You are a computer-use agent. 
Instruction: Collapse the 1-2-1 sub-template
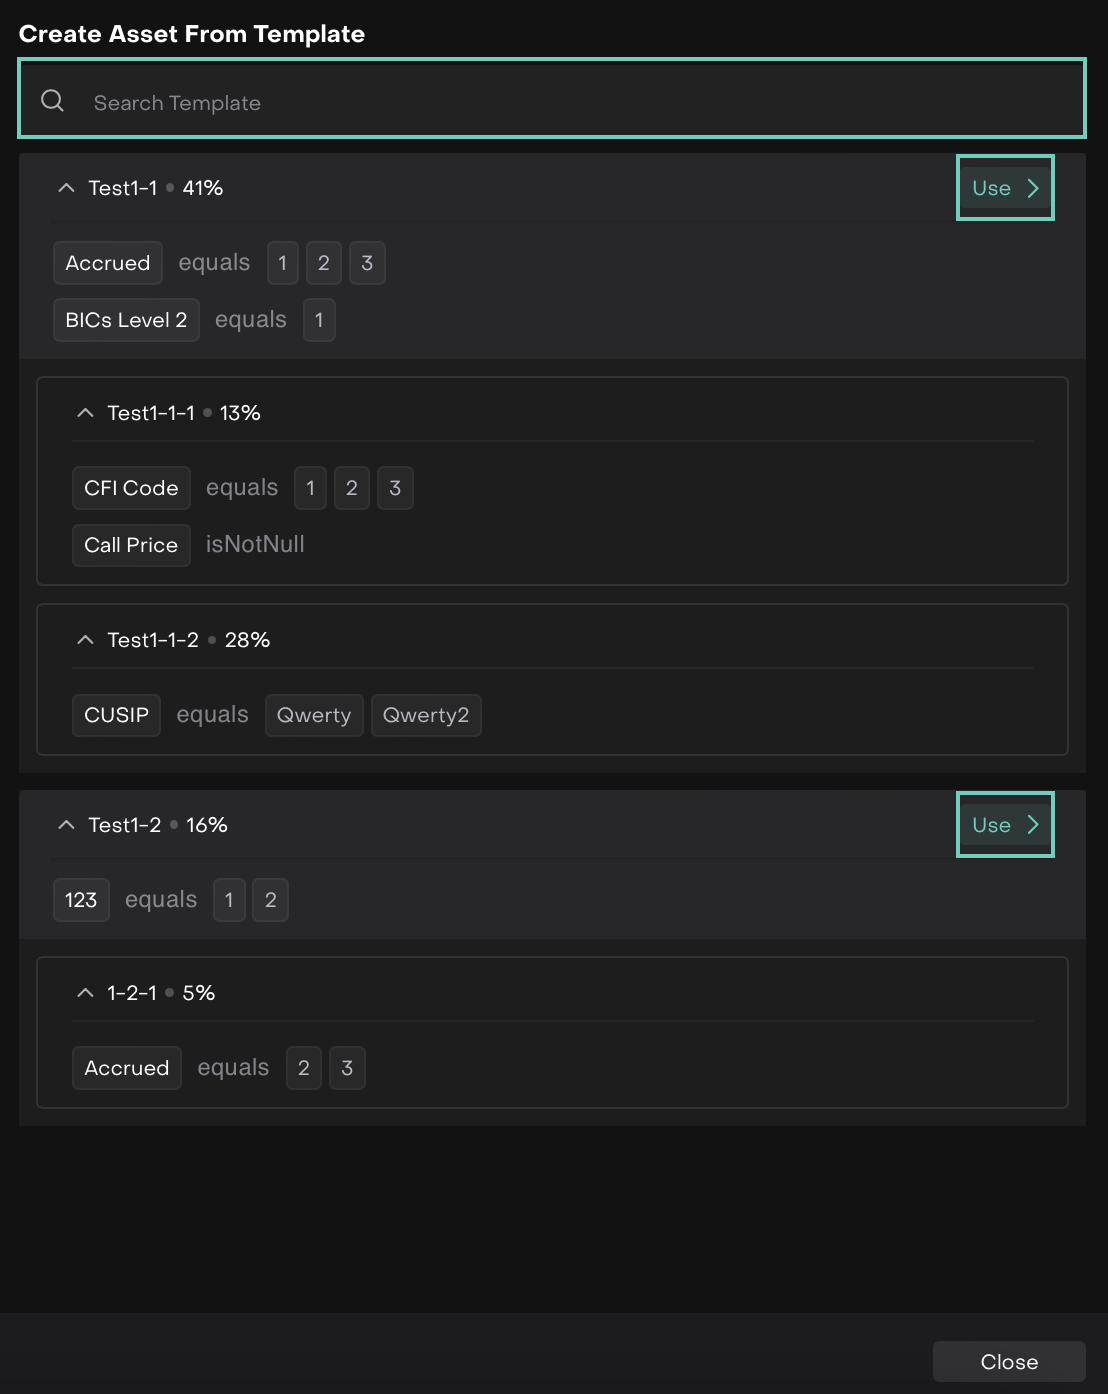(85, 993)
